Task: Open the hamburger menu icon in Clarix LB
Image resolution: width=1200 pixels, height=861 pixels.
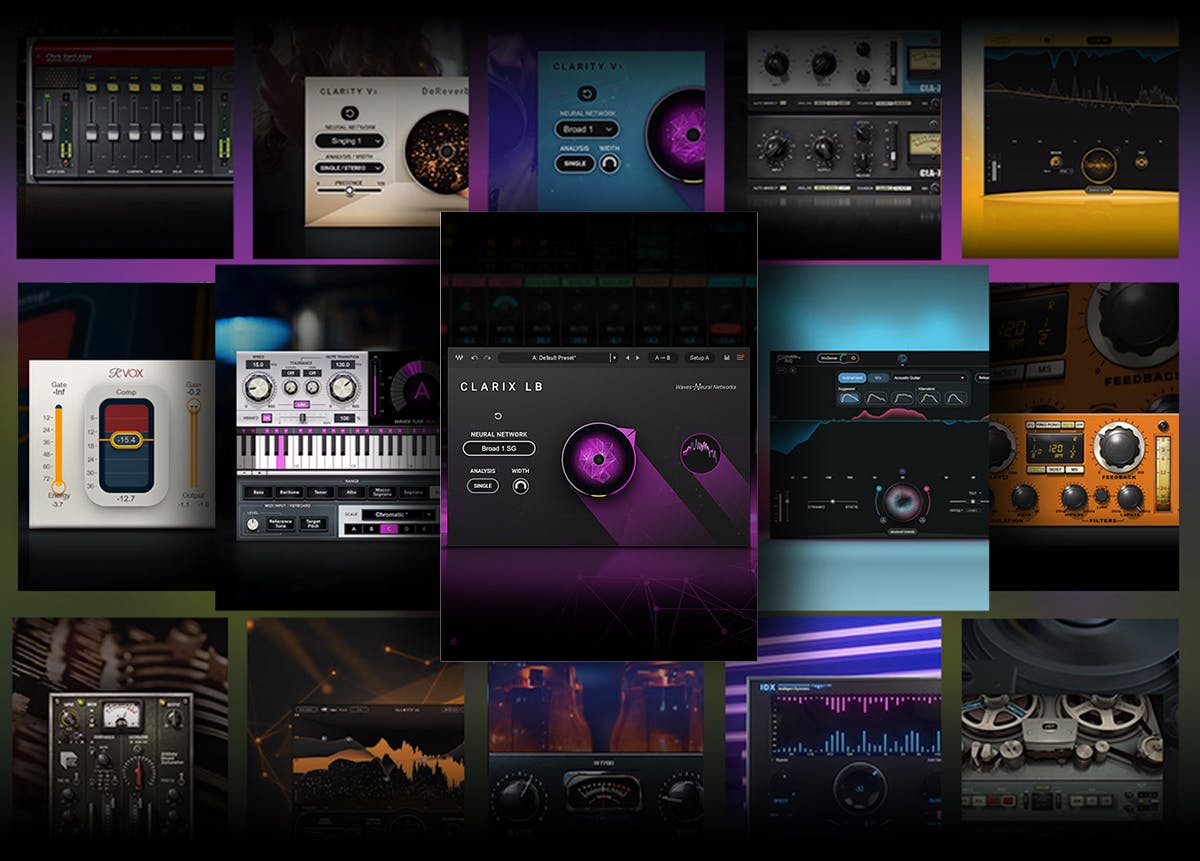Action: [741, 357]
